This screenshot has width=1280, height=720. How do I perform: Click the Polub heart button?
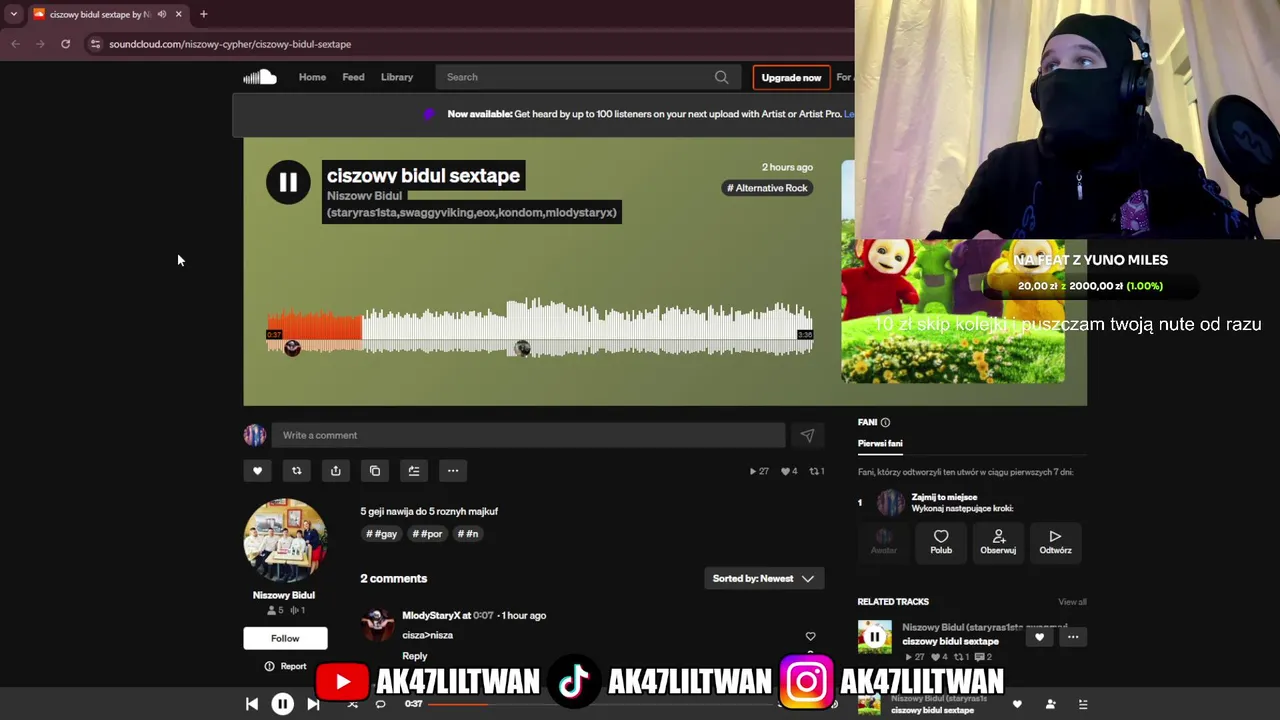(941, 542)
